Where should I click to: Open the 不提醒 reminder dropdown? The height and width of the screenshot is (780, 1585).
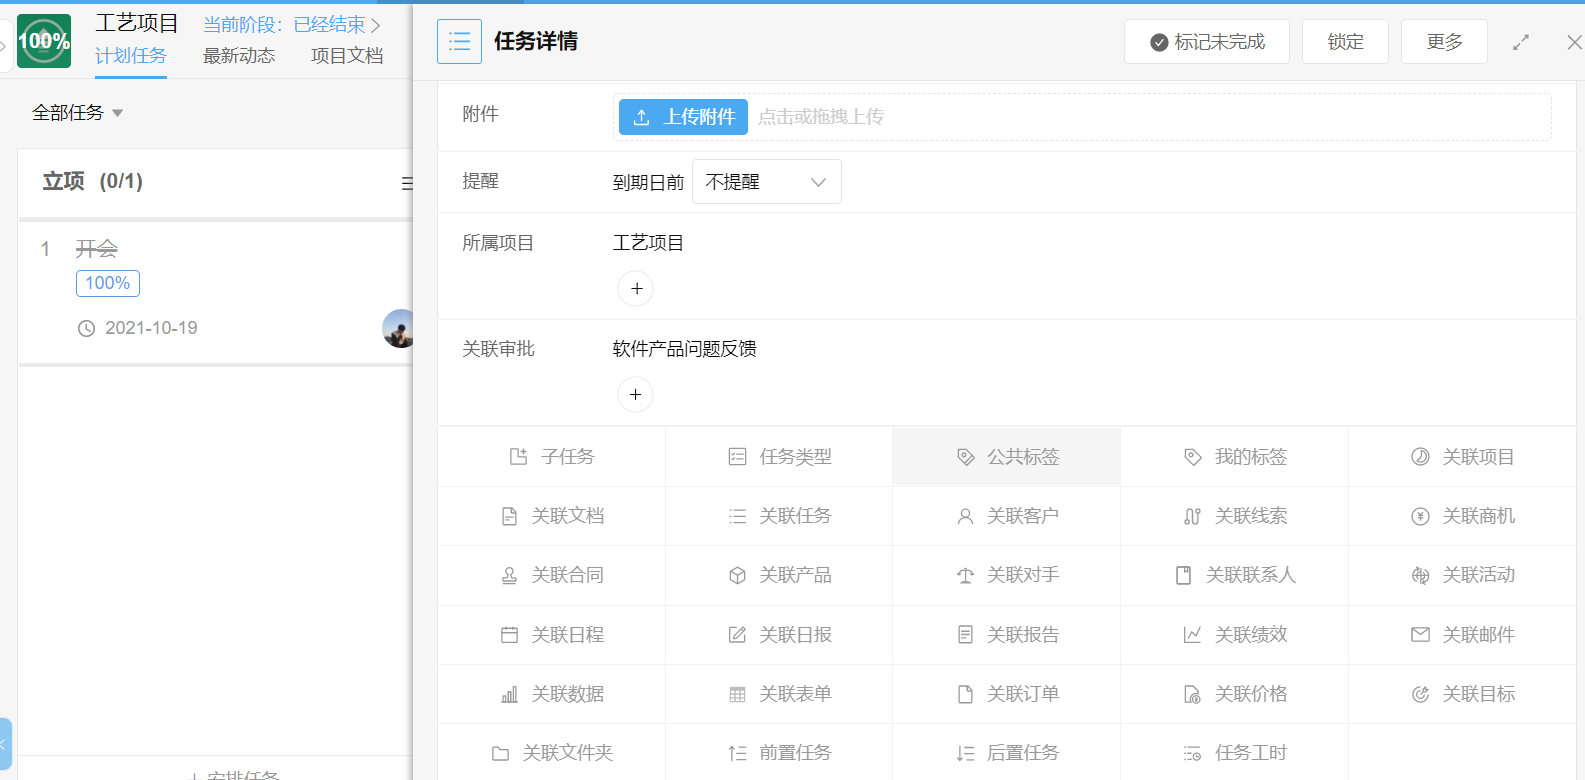[766, 182]
